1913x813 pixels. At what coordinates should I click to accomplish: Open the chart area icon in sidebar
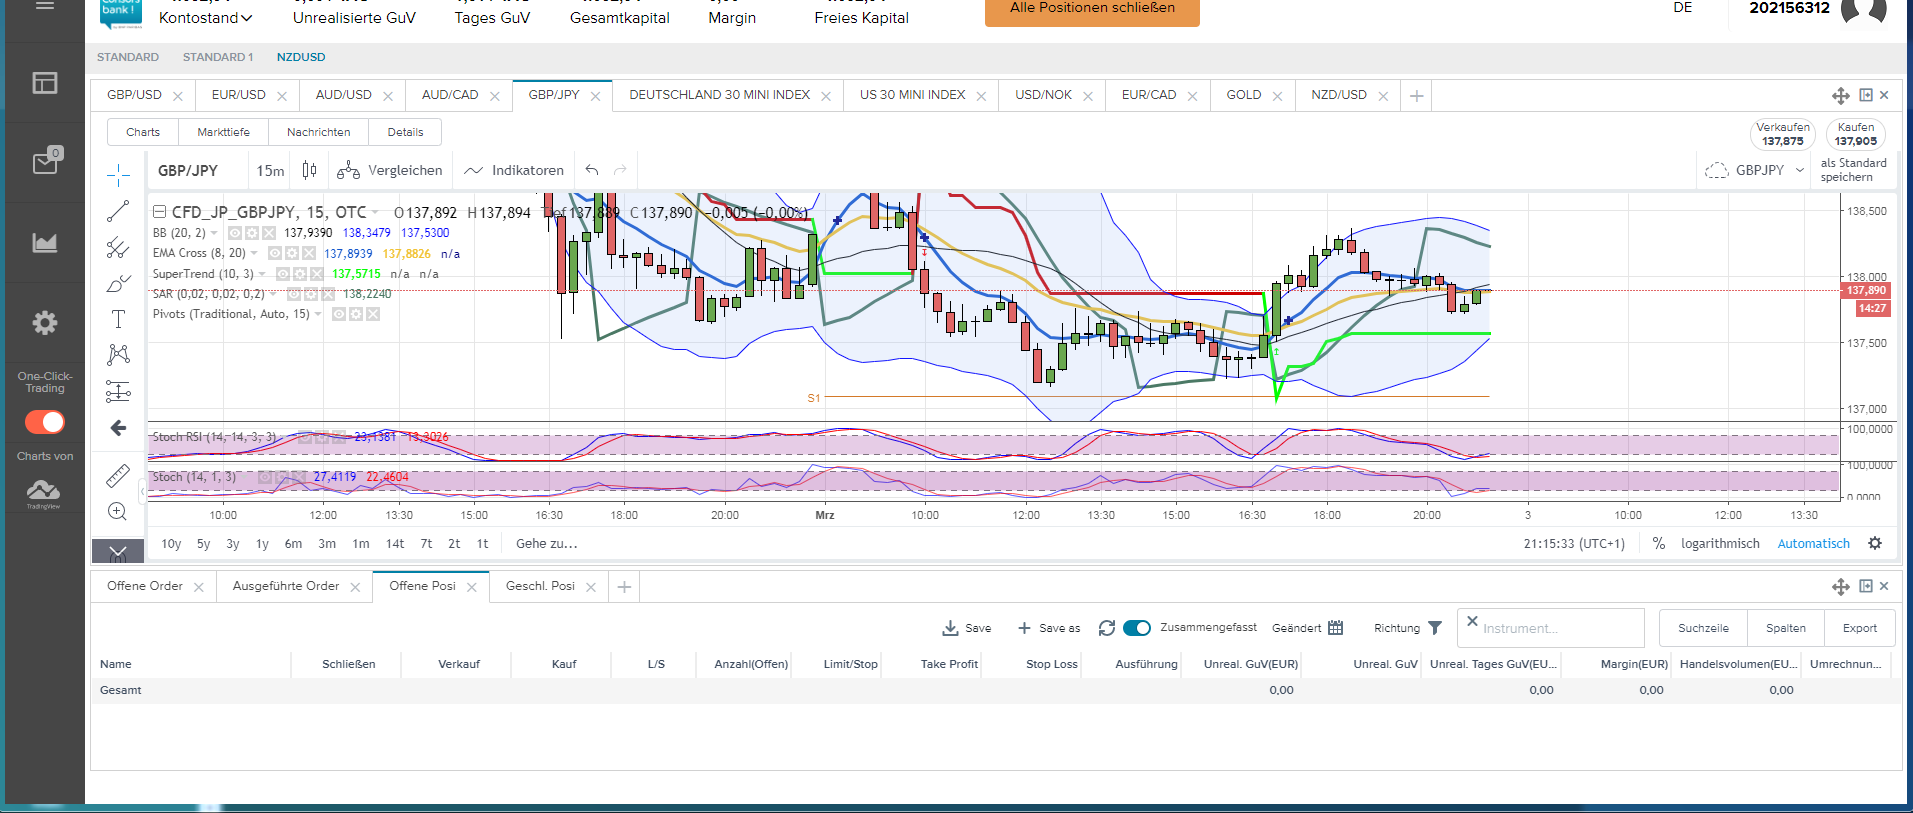[x=45, y=242]
